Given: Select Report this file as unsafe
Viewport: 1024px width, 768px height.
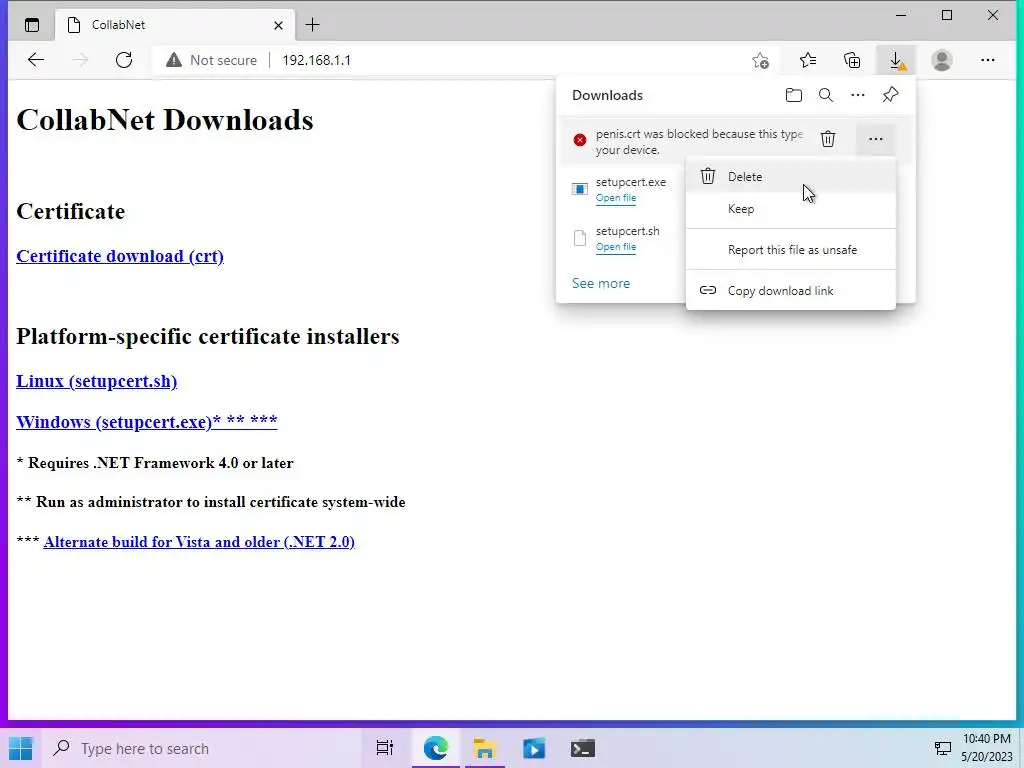Looking at the screenshot, I should (x=791, y=249).
